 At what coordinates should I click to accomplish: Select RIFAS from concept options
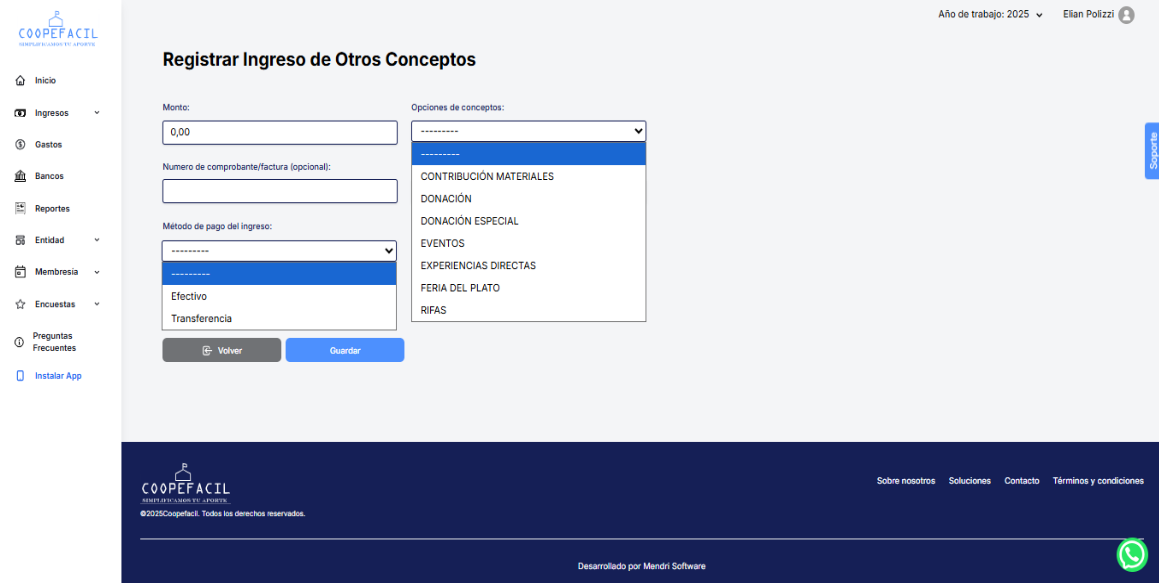pyautogui.click(x=433, y=310)
